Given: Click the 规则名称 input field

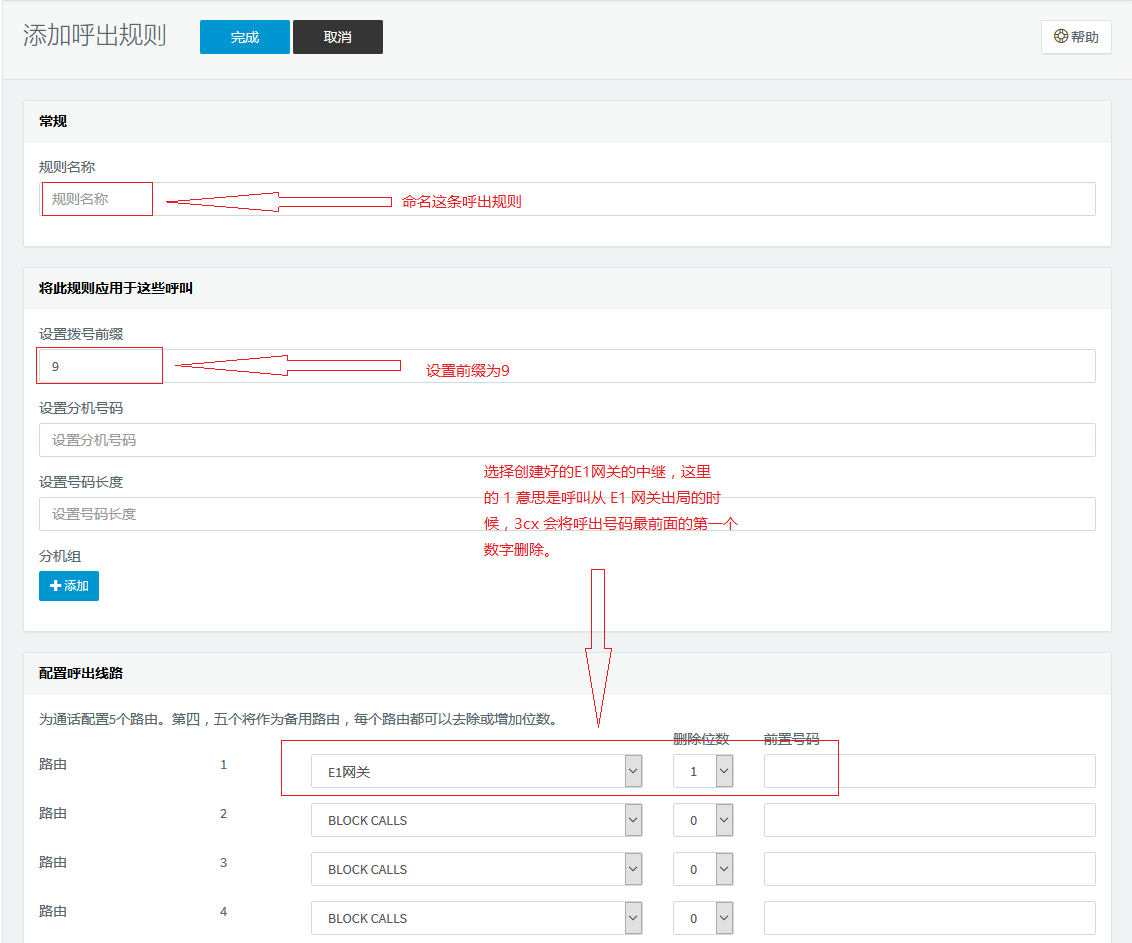Looking at the screenshot, I should point(567,199).
